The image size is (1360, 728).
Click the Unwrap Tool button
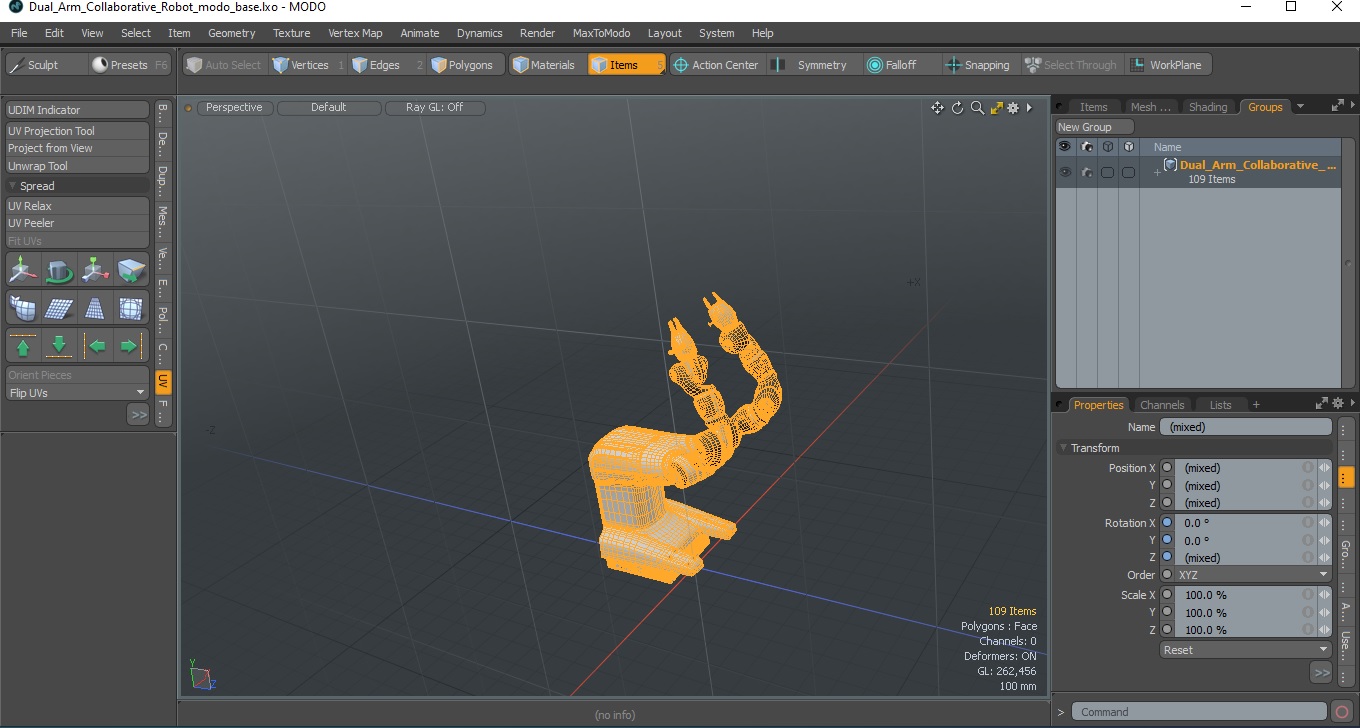[77, 166]
